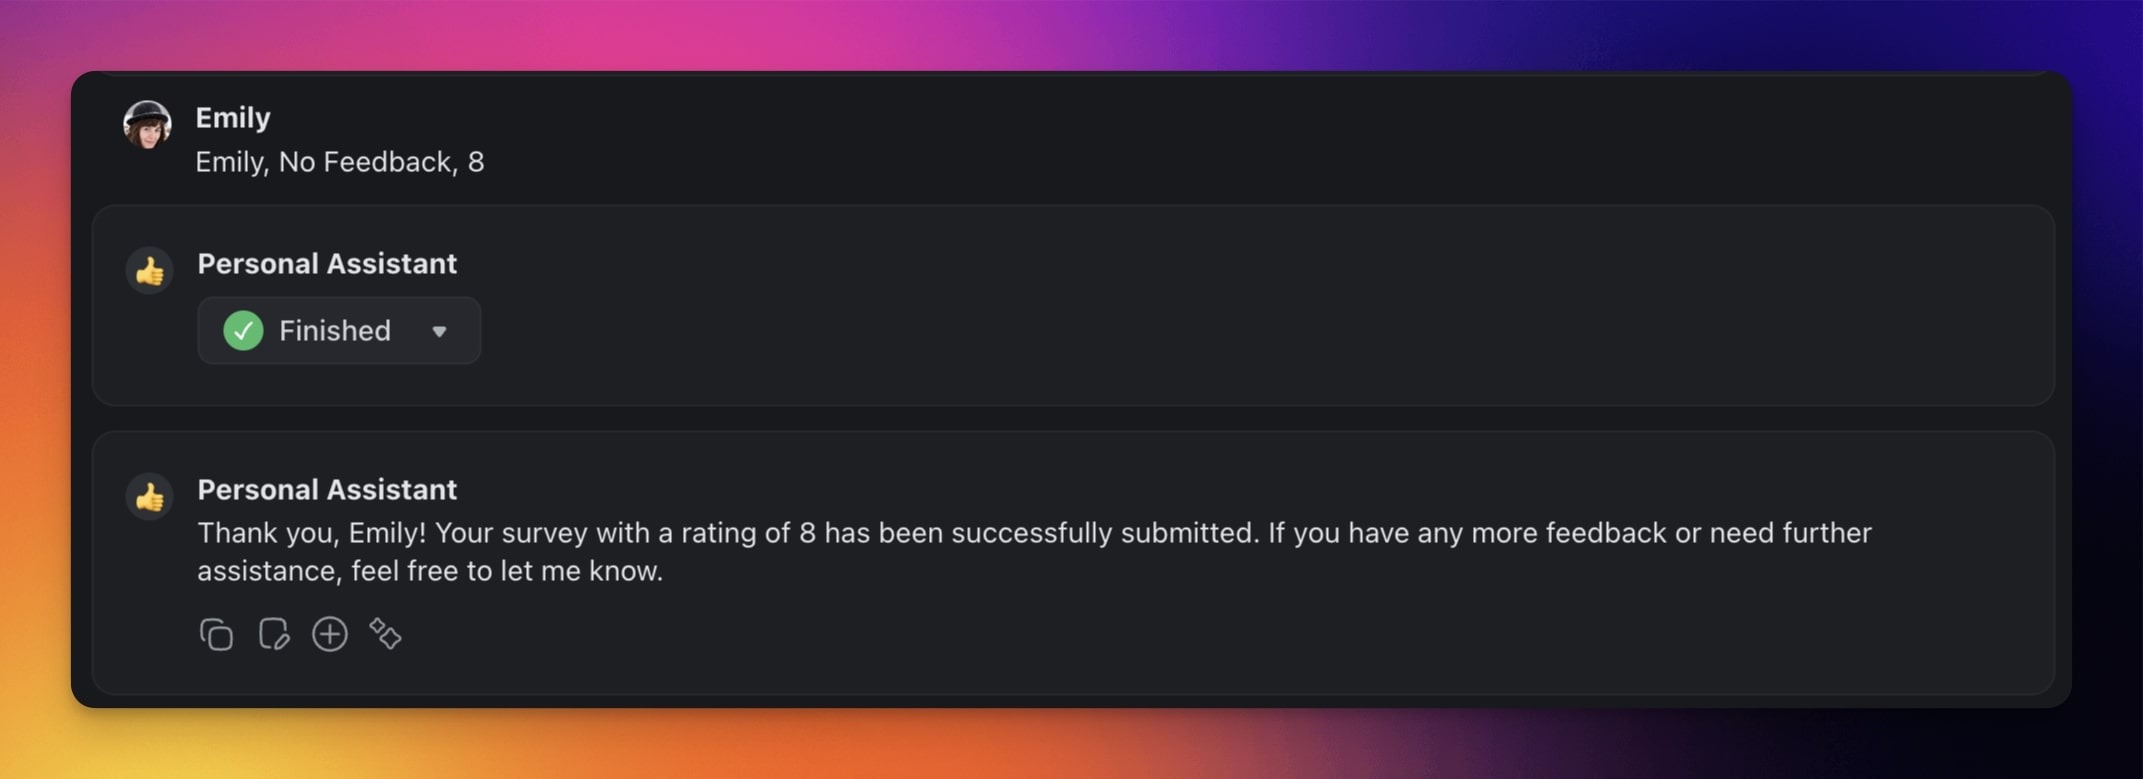Click Personal Assistant name above Finished status
The width and height of the screenshot is (2143, 779).
click(x=327, y=264)
